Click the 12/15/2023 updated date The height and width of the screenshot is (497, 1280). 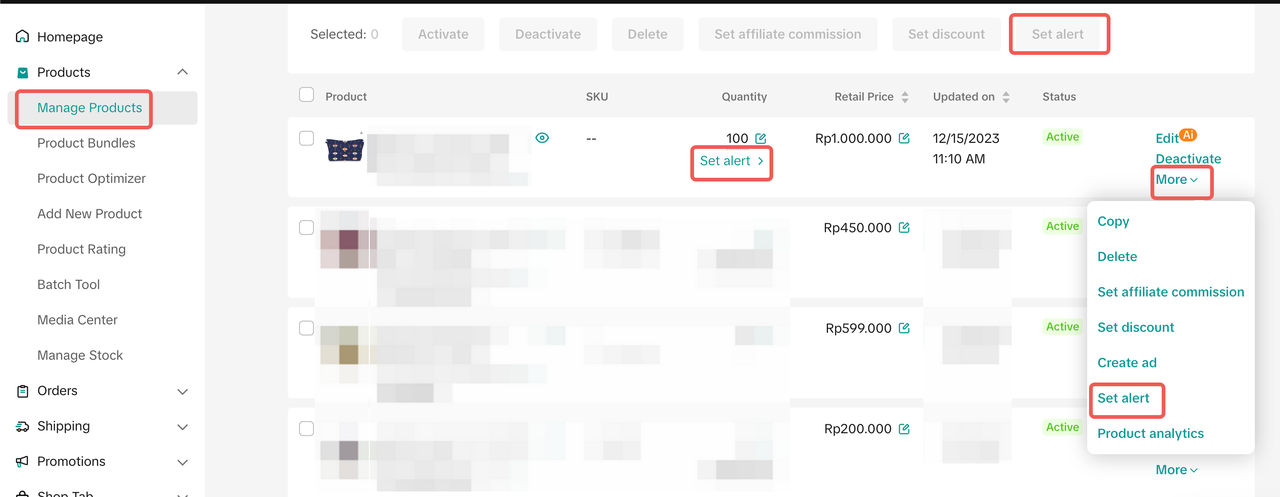(x=965, y=139)
